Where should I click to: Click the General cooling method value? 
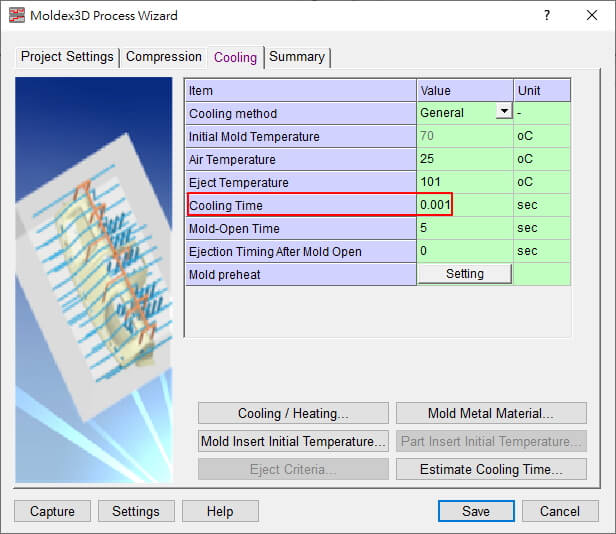click(457, 113)
